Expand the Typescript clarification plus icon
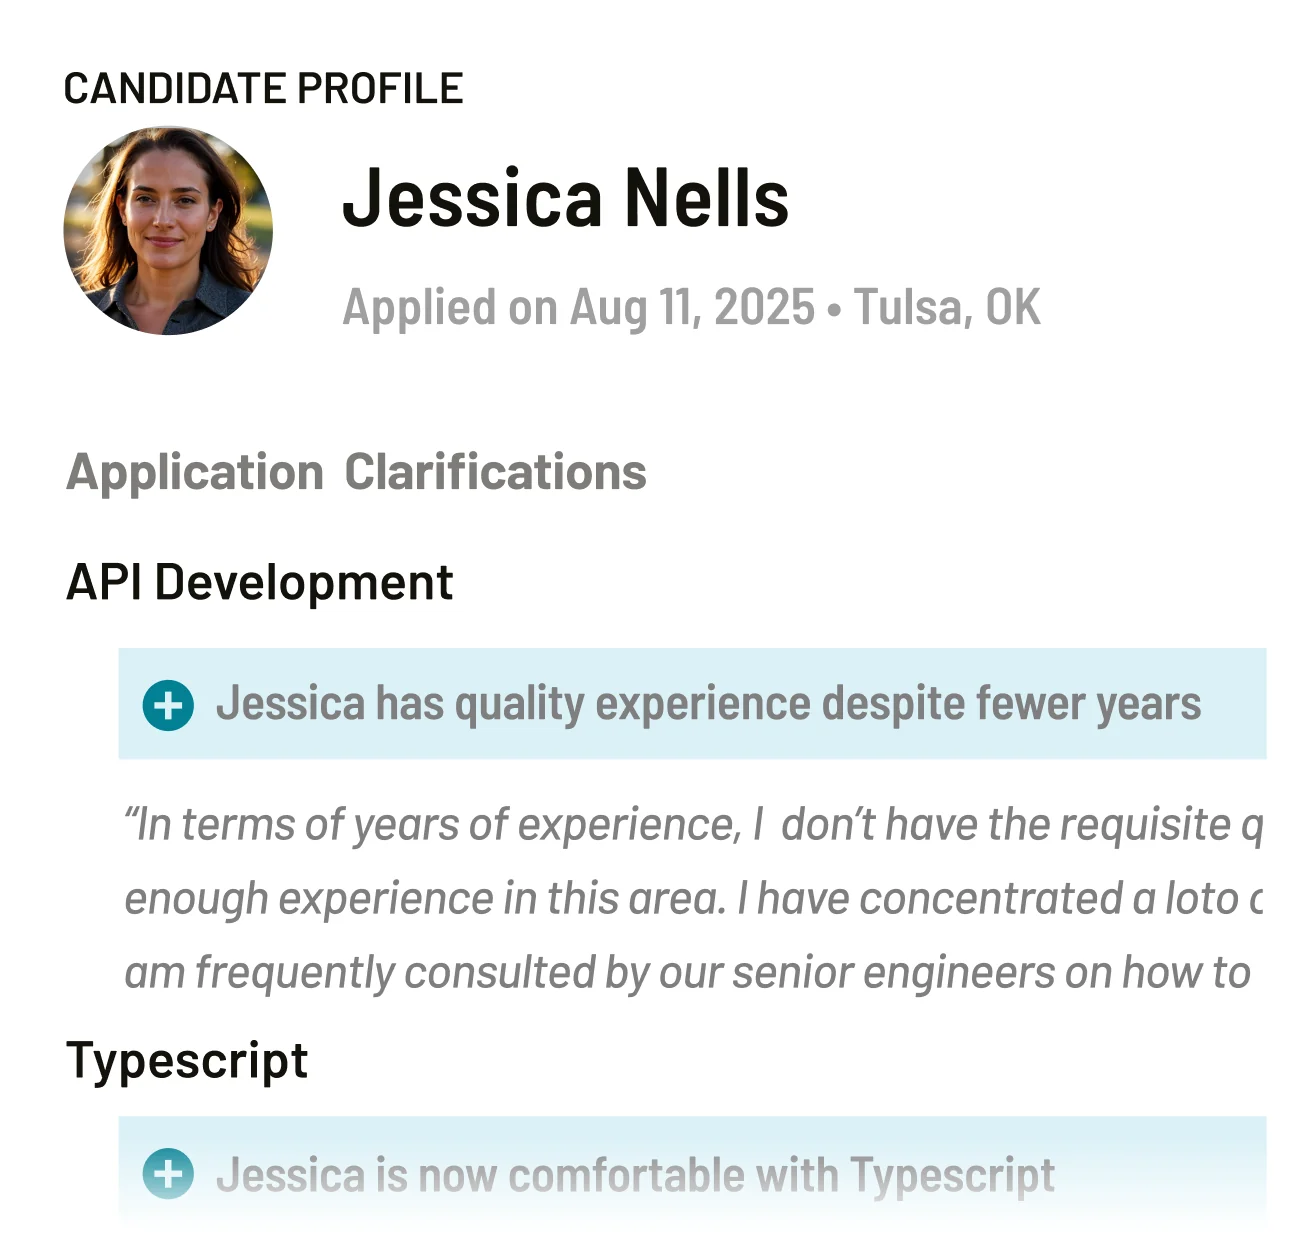 [168, 1173]
